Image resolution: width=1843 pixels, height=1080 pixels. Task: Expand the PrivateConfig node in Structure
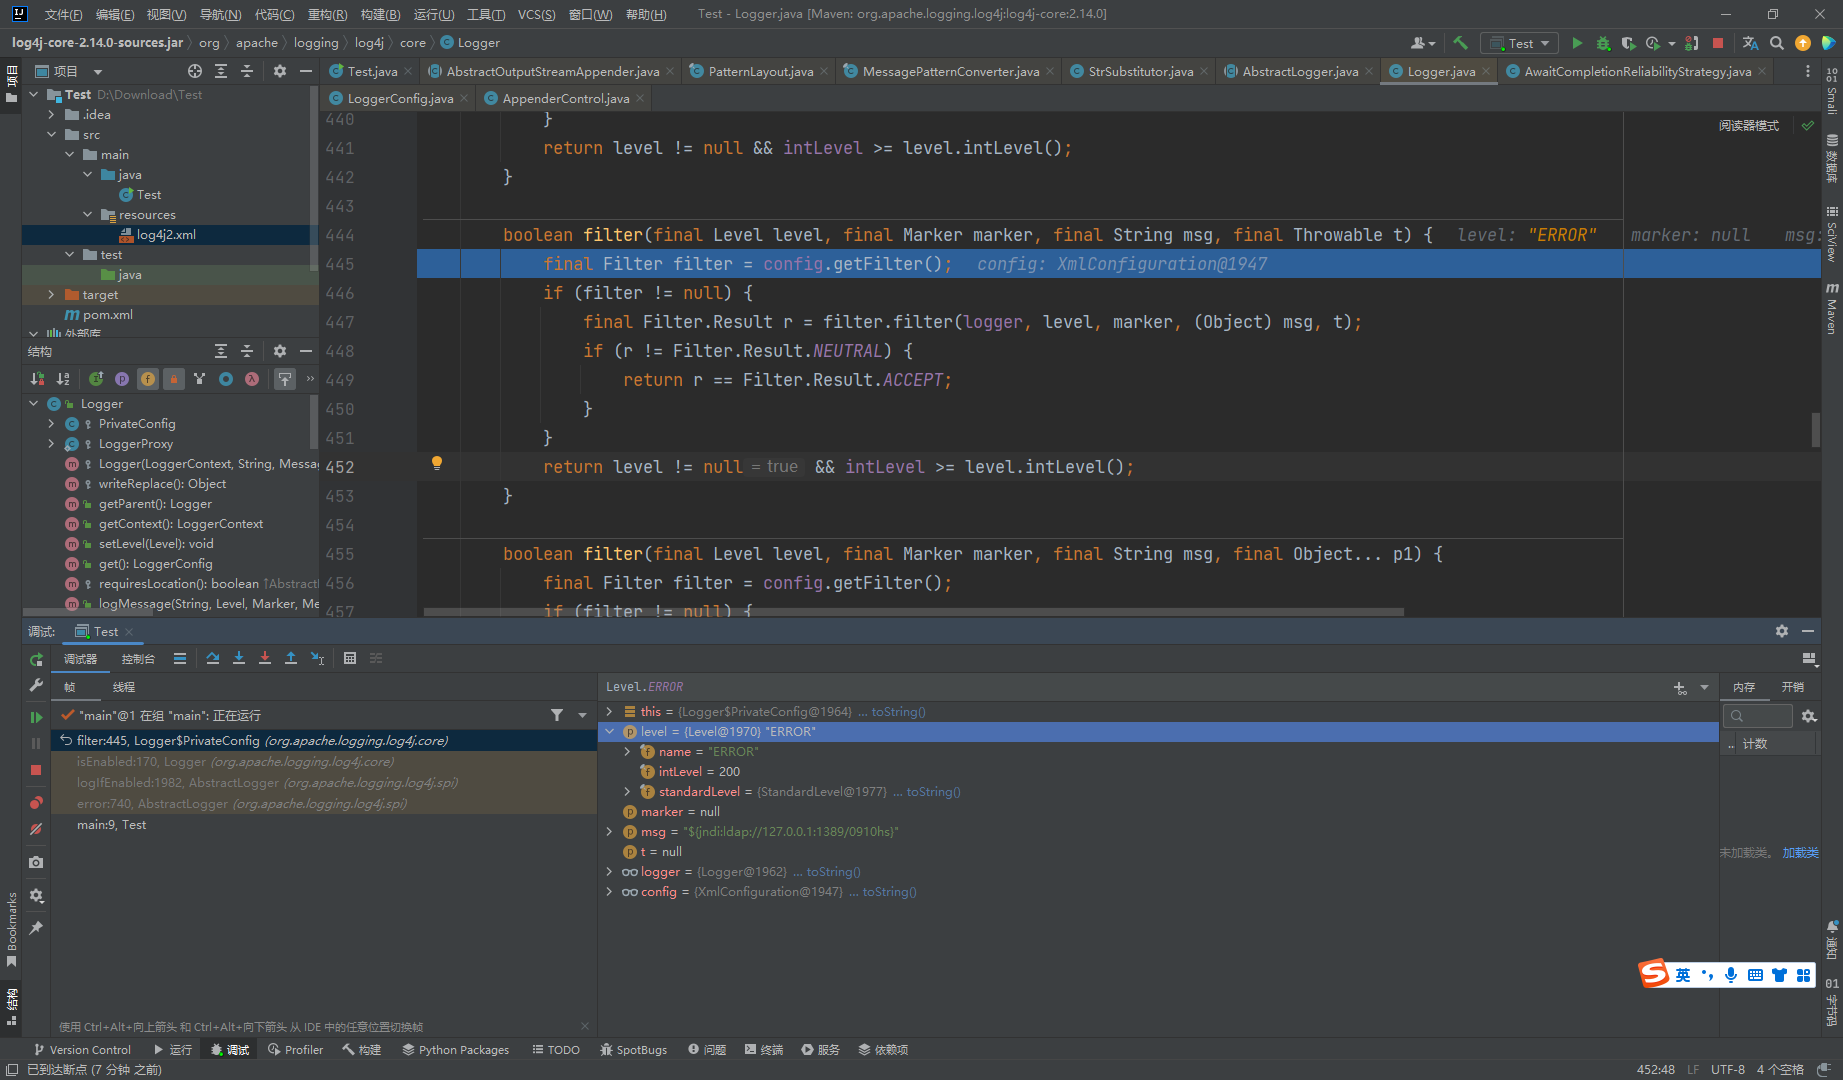click(x=51, y=424)
